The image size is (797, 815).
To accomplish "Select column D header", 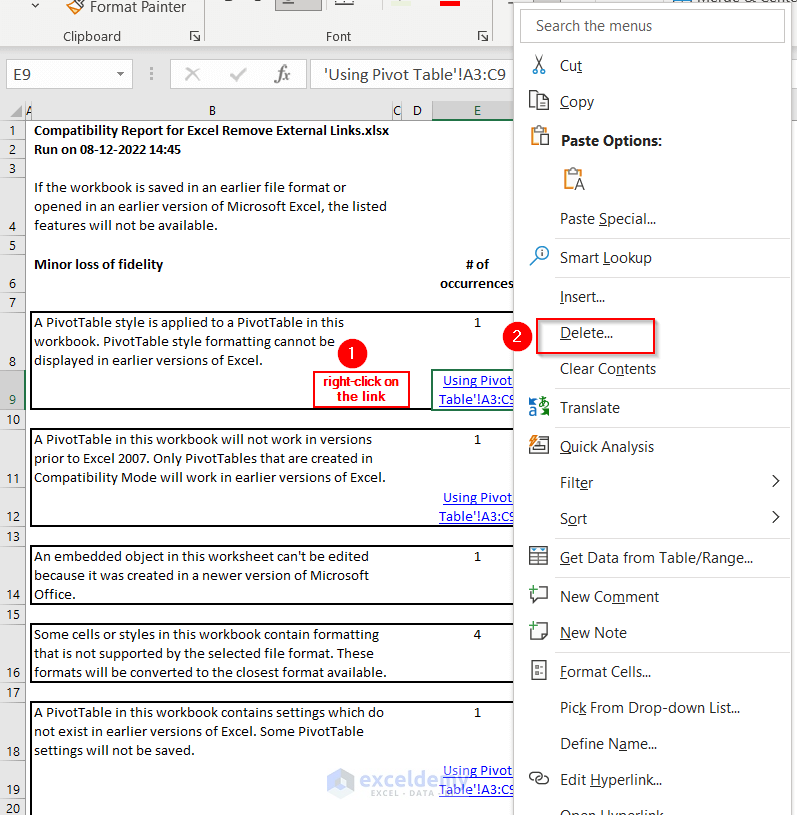I will pos(417,111).
